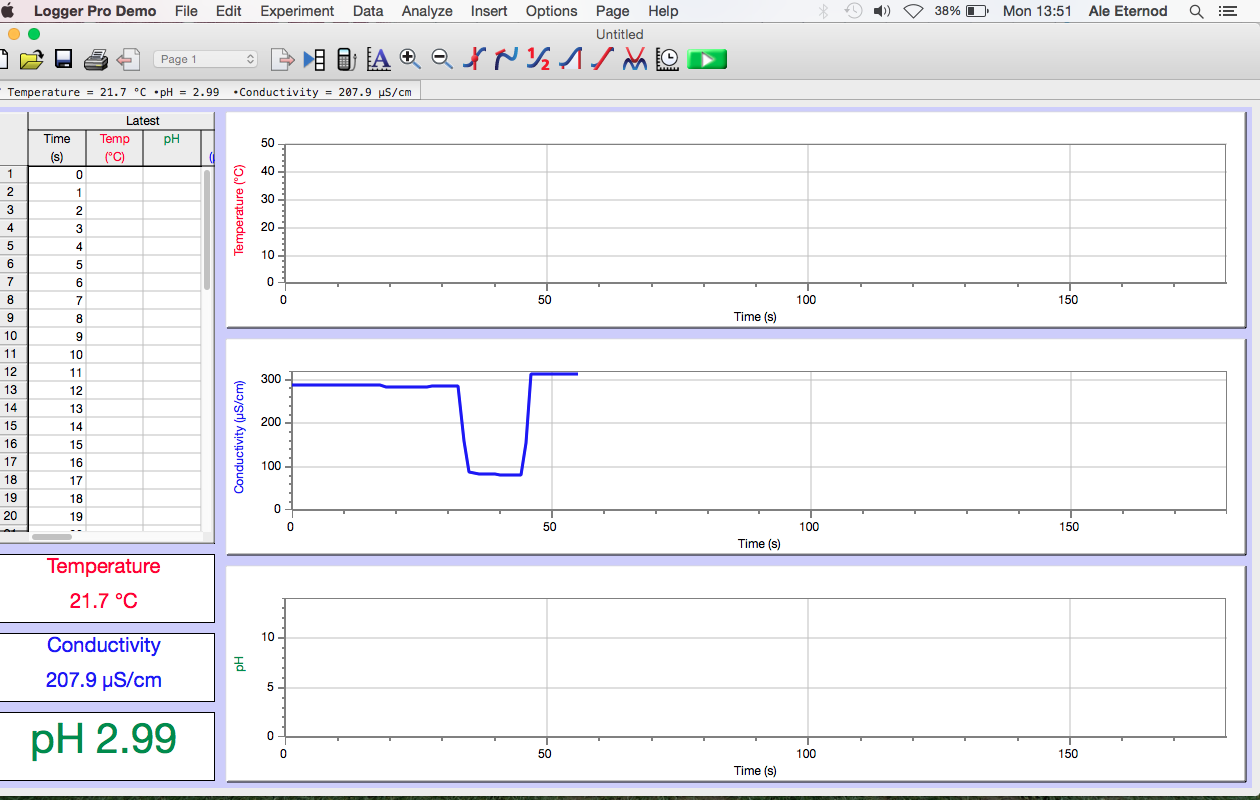1260x800 pixels.
Task: Save the file with the floppy disk icon
Action: click(x=63, y=60)
